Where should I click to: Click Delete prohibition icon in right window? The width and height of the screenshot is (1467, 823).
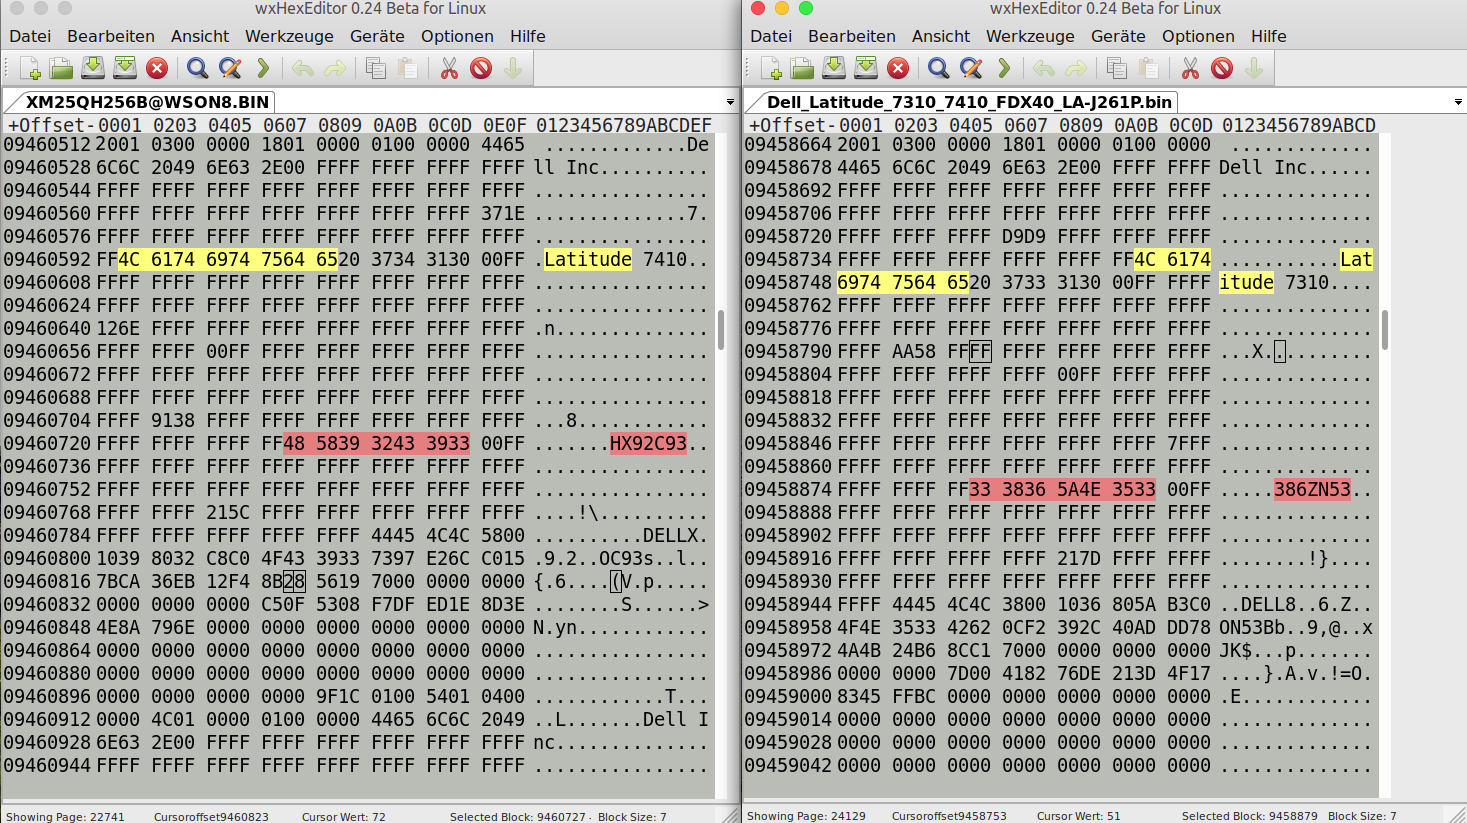pos(1222,68)
